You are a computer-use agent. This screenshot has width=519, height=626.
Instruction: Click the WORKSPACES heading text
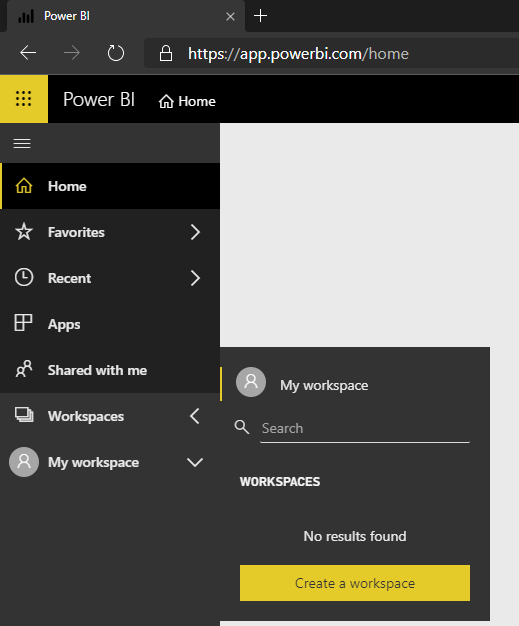click(280, 481)
